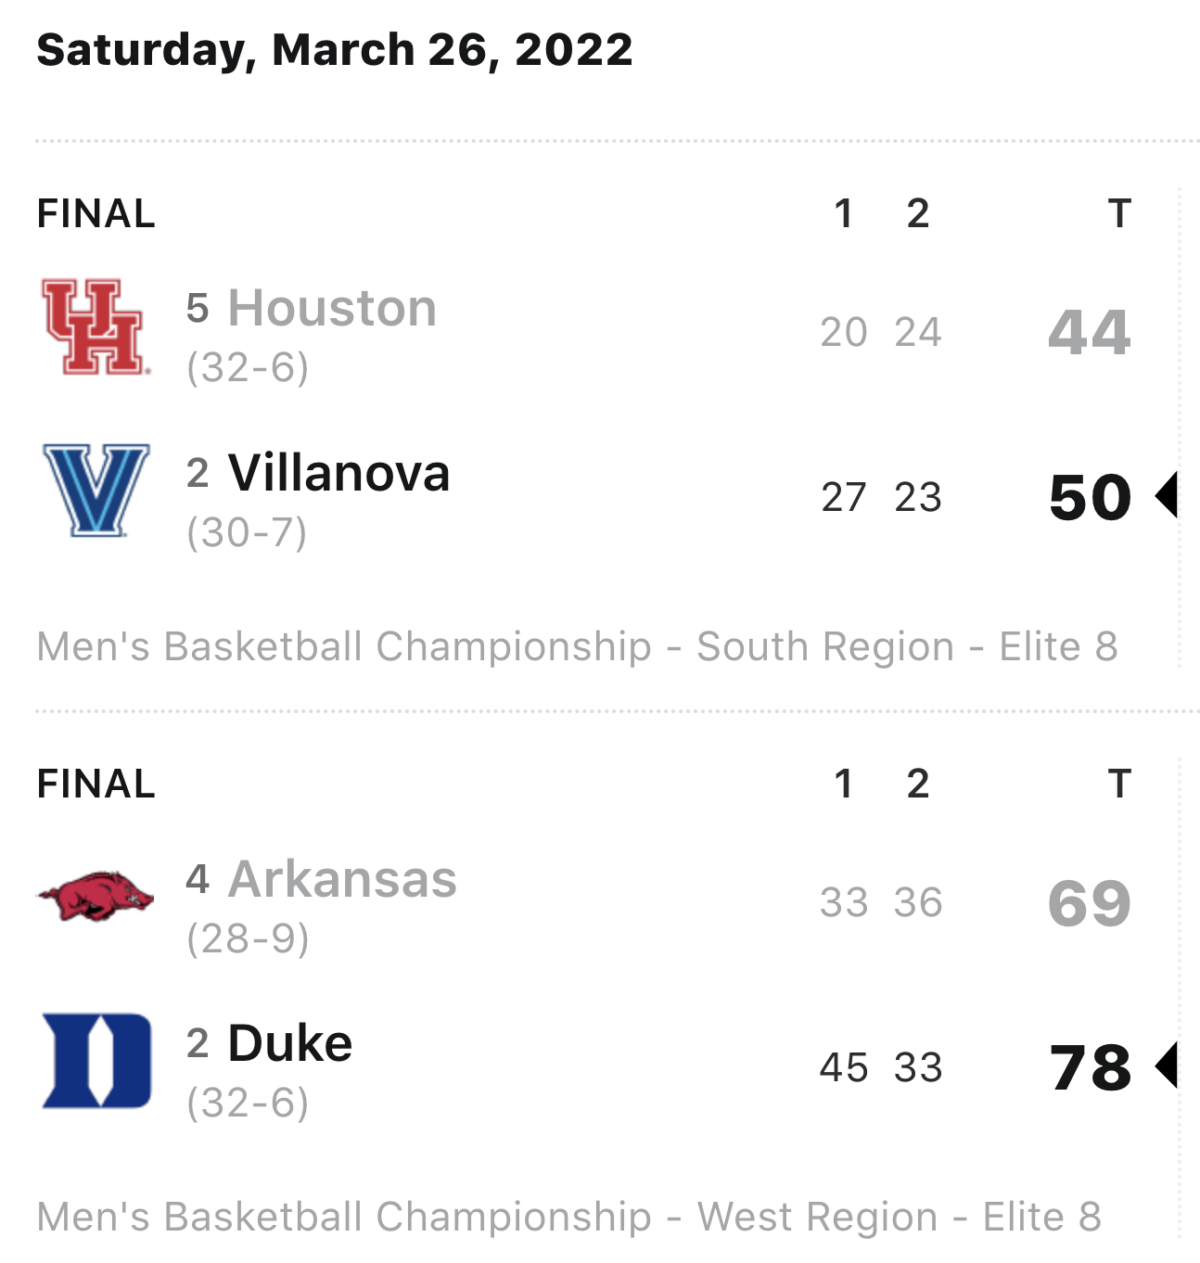Click the winner arrow beside Villanova's 50

(1166, 496)
